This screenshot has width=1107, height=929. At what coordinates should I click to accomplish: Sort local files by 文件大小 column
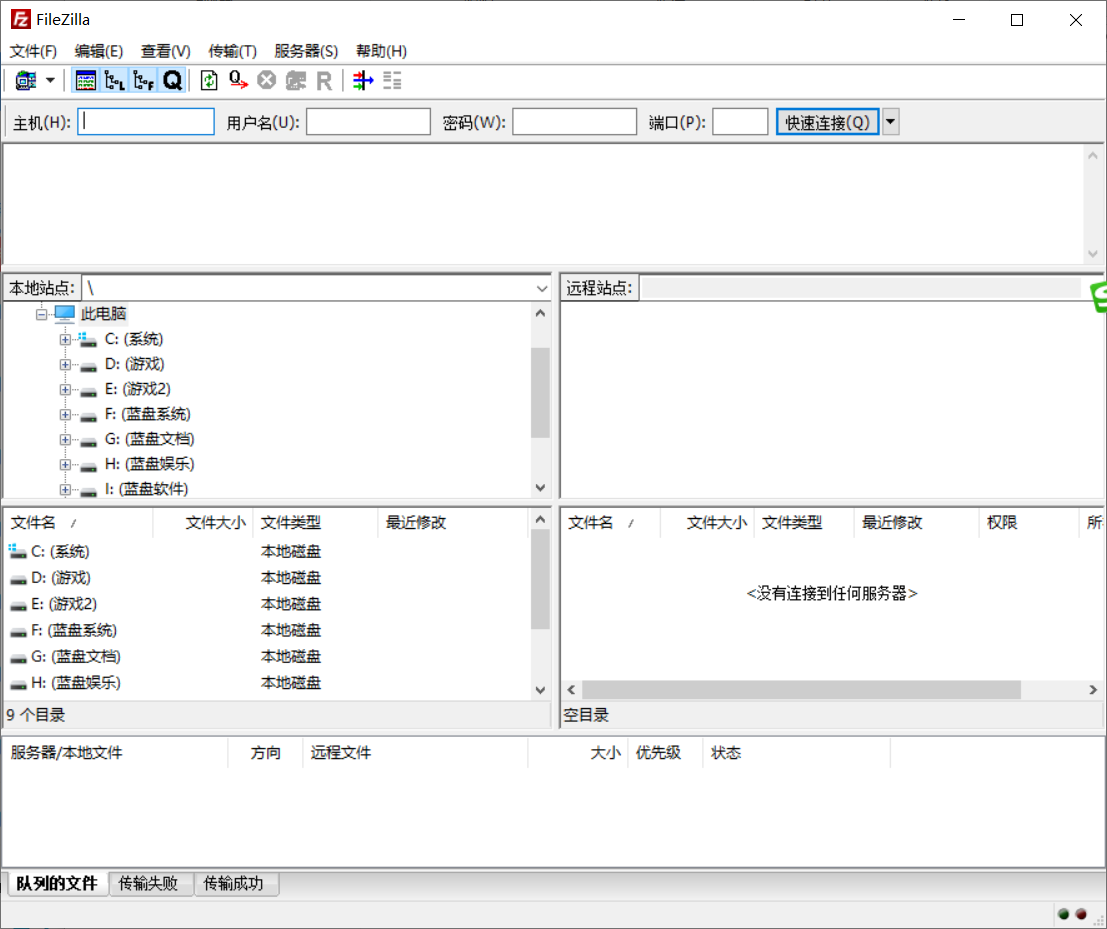click(203, 522)
